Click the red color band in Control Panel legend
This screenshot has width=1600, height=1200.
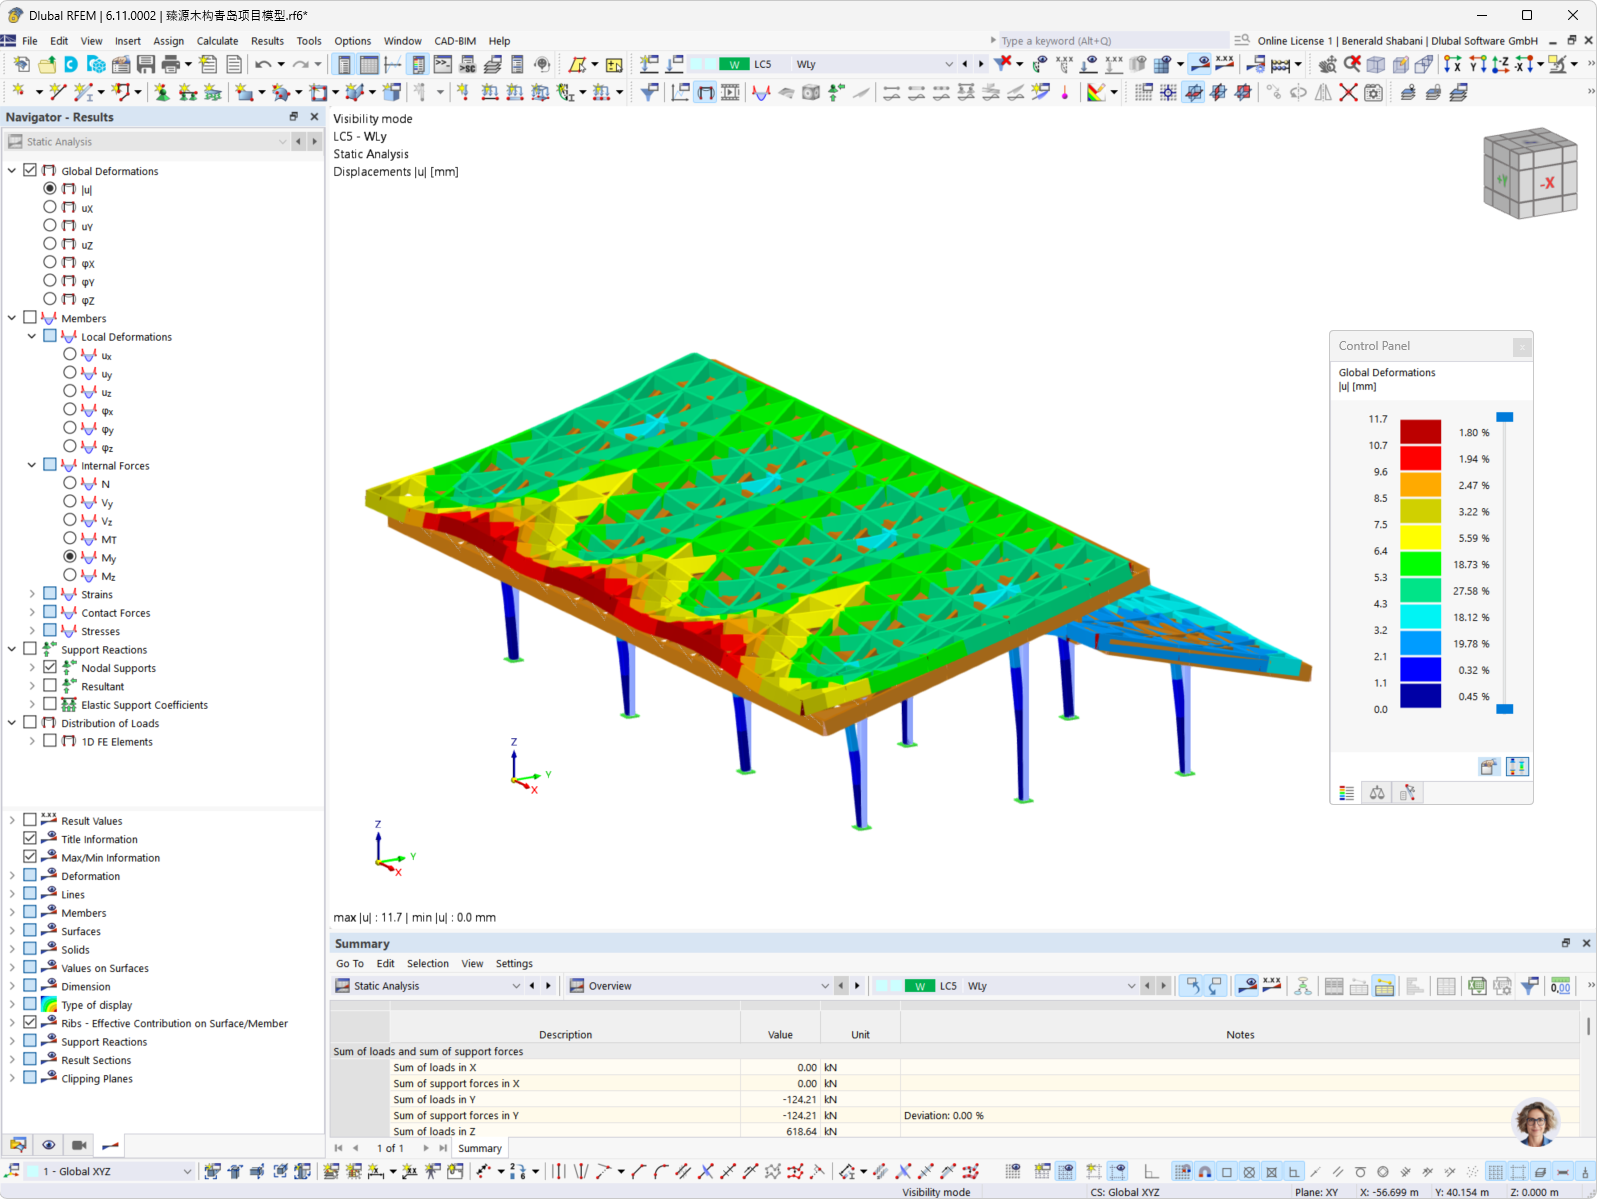click(1421, 458)
